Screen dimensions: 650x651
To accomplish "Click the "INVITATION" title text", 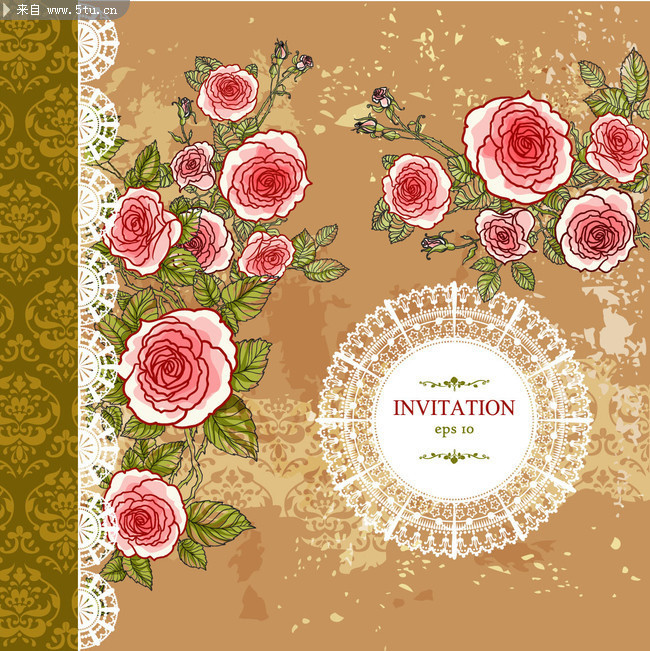I will click(454, 408).
